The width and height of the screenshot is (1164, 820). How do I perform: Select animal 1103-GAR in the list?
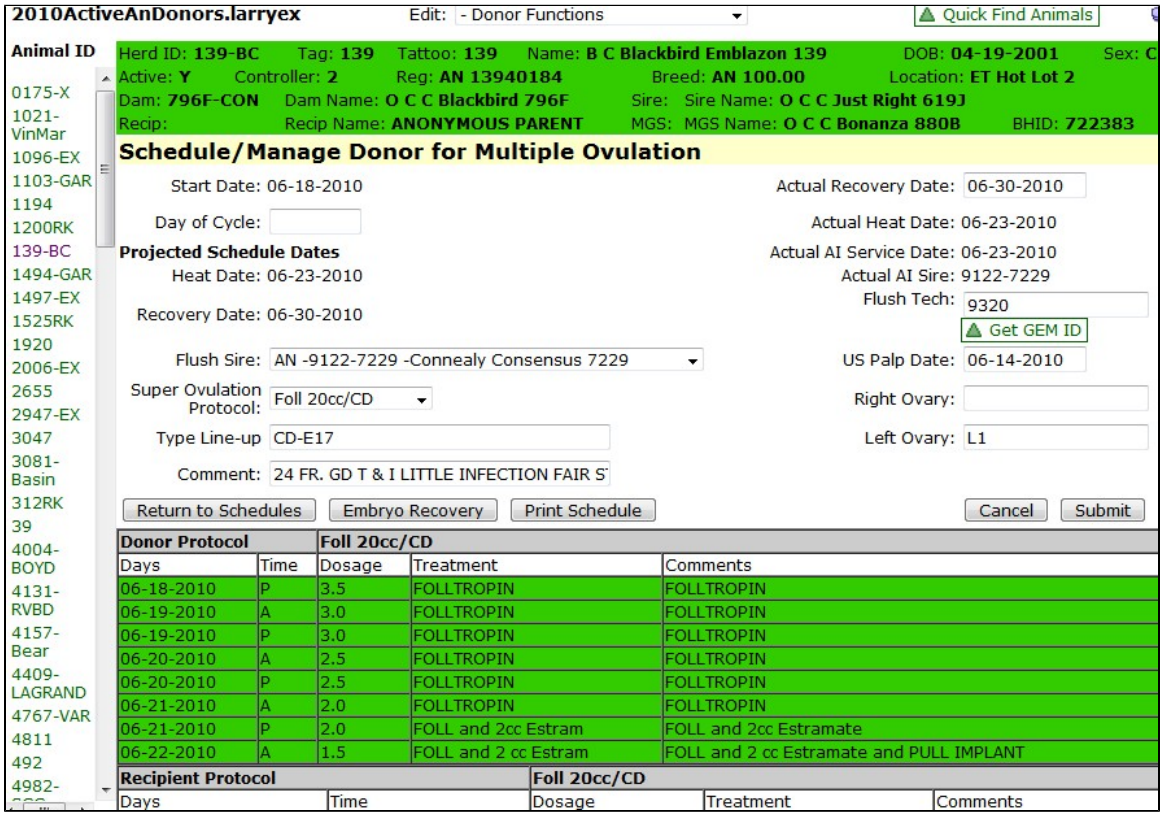52,181
